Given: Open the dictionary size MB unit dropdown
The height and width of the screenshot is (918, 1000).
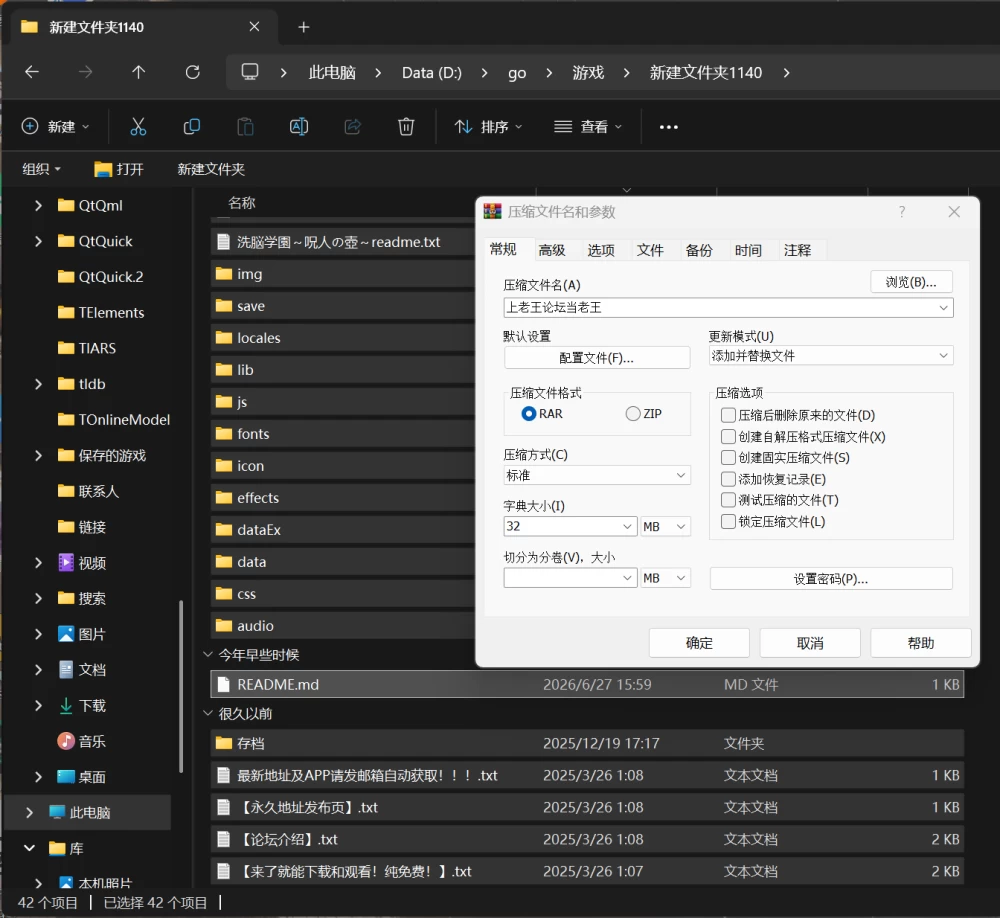Looking at the screenshot, I should click(x=665, y=526).
